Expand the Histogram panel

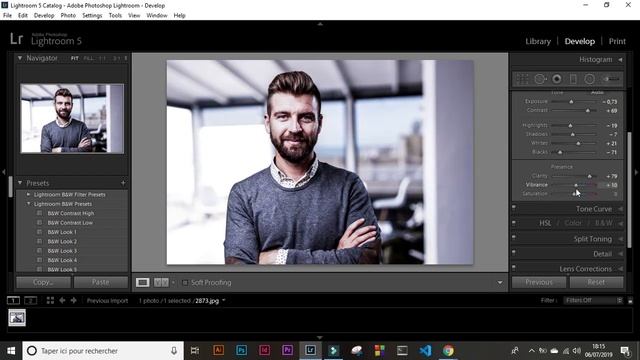[x=621, y=60]
